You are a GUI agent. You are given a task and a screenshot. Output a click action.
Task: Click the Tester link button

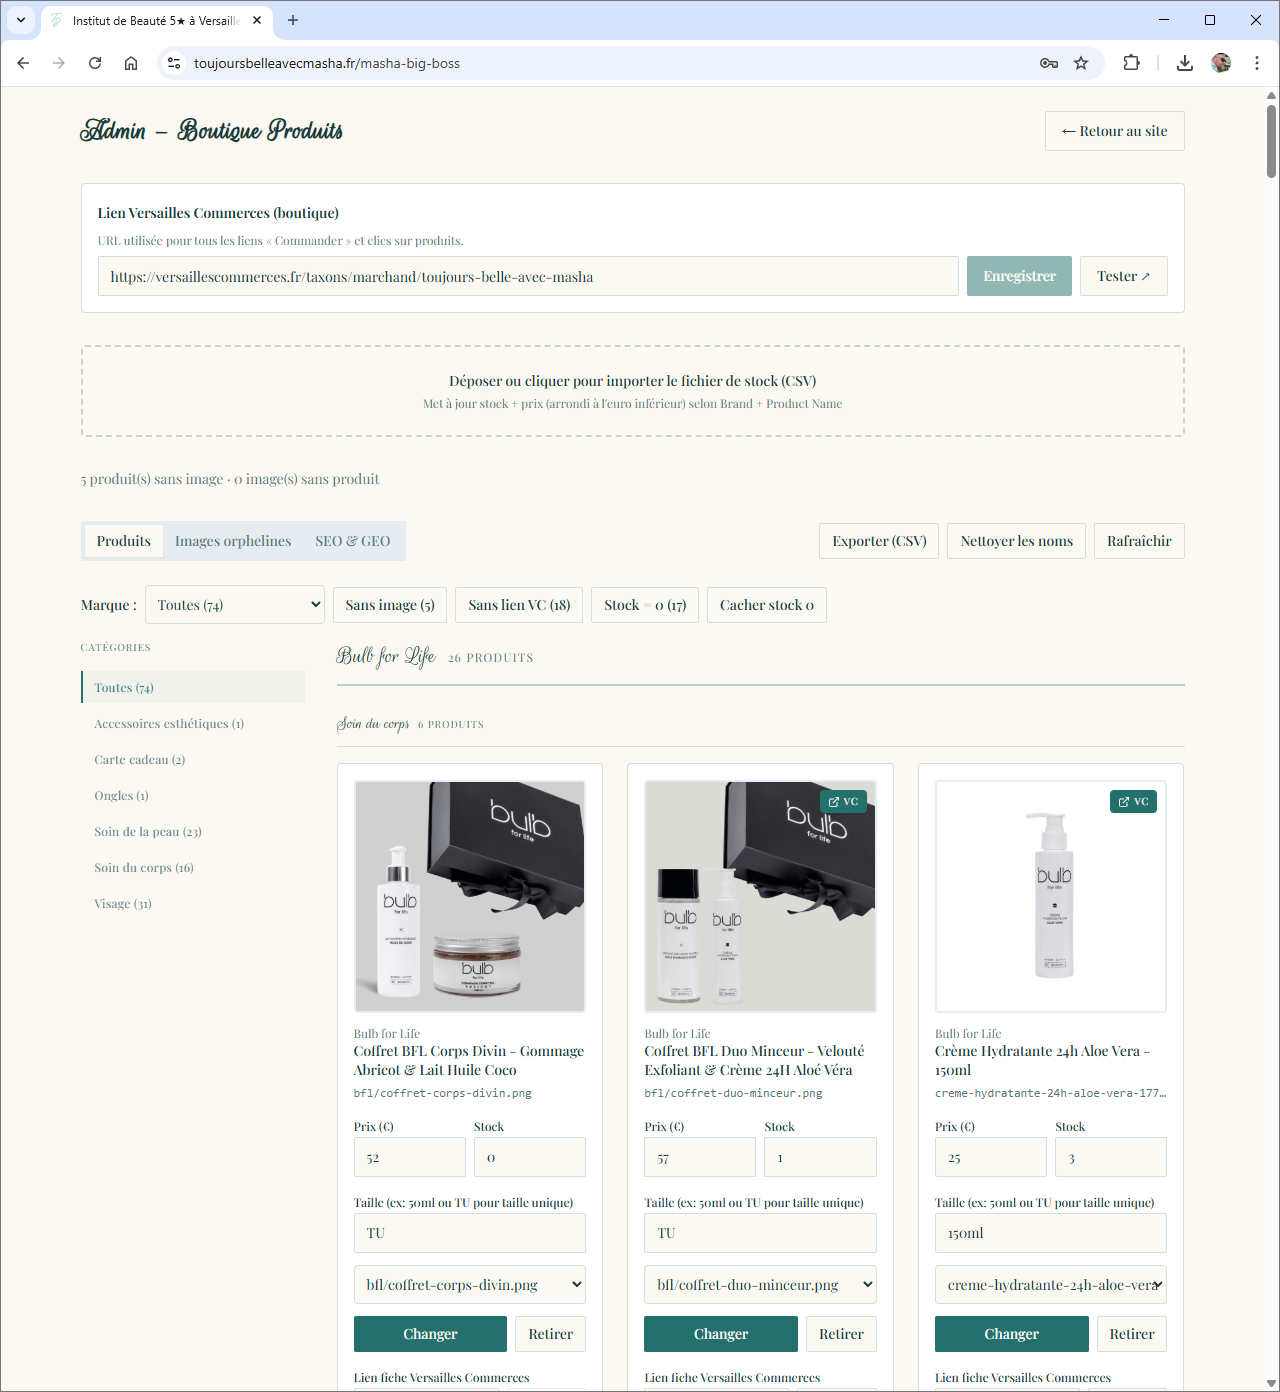1124,276
